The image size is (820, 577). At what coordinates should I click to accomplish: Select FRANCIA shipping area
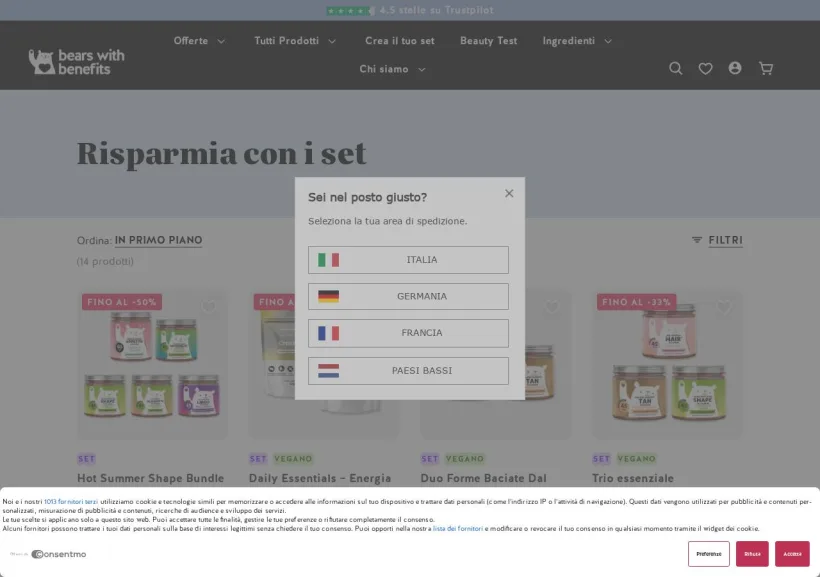[408, 333]
